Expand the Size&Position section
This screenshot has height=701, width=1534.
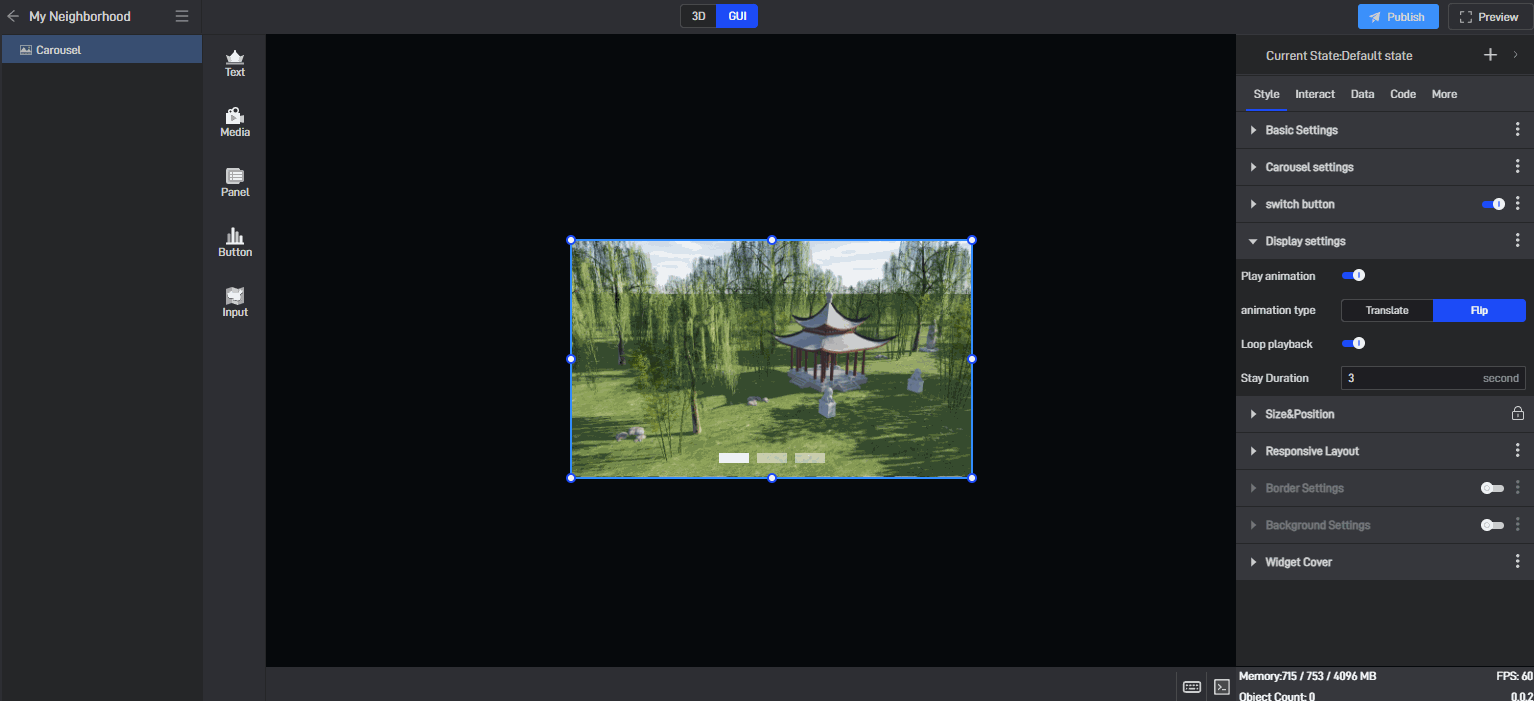1253,414
